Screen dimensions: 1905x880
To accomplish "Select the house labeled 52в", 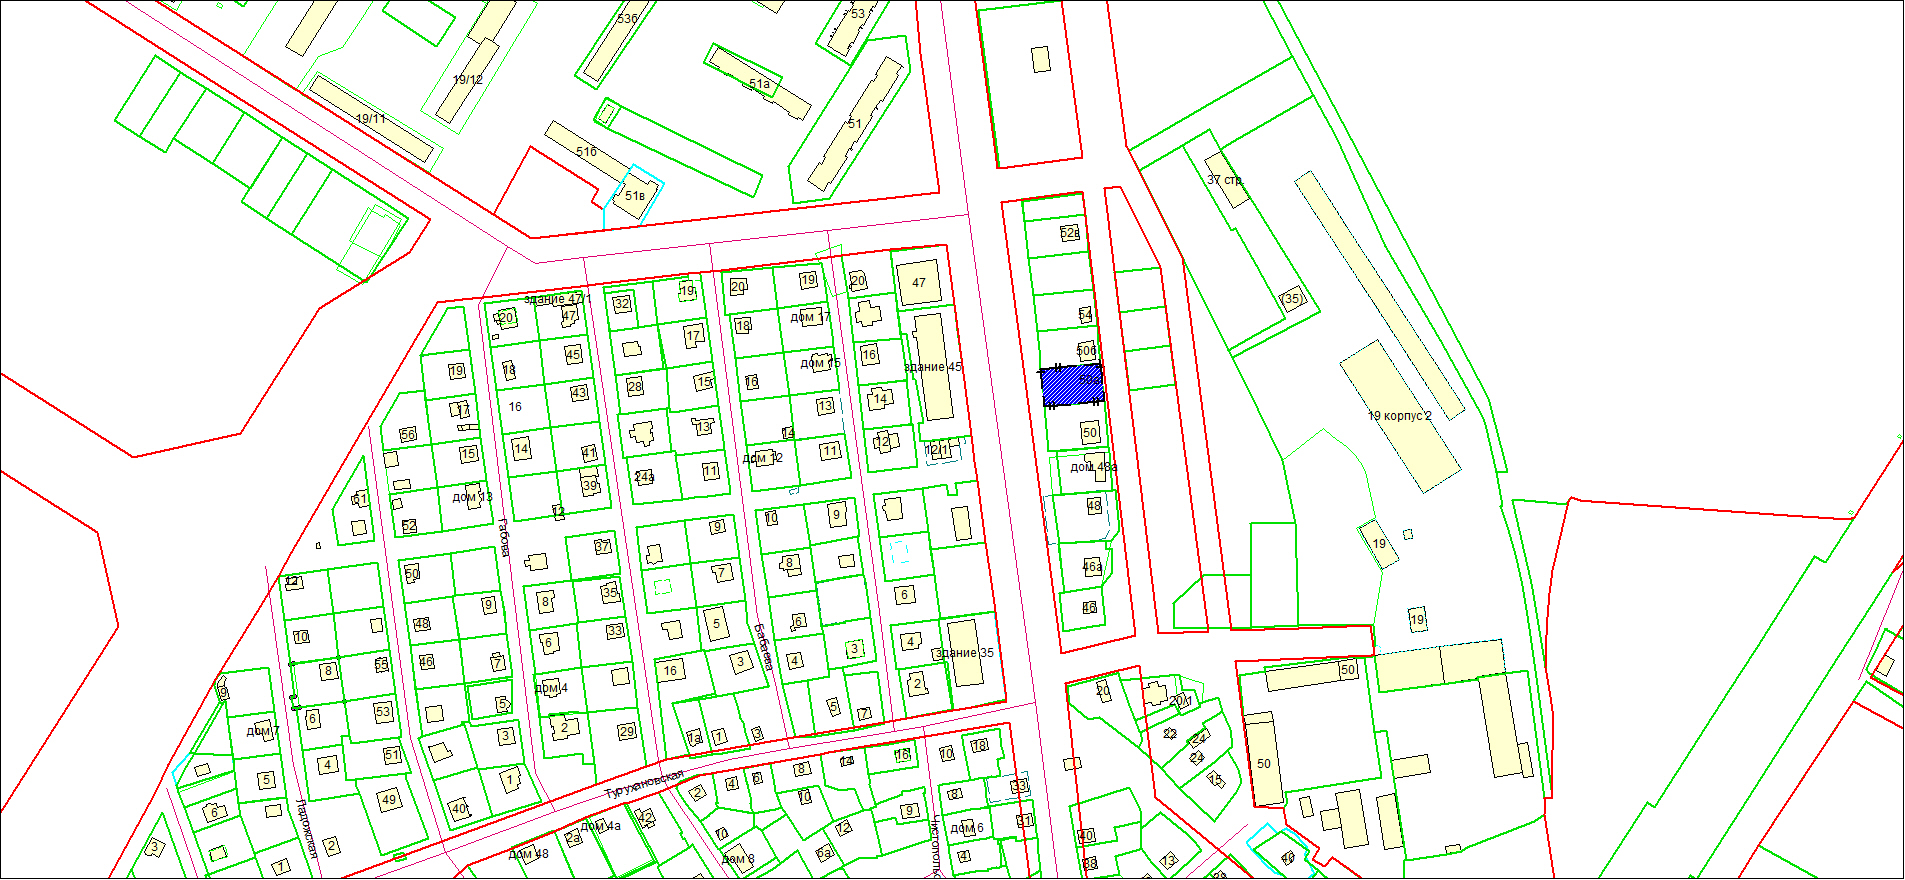I will [x=1069, y=233].
